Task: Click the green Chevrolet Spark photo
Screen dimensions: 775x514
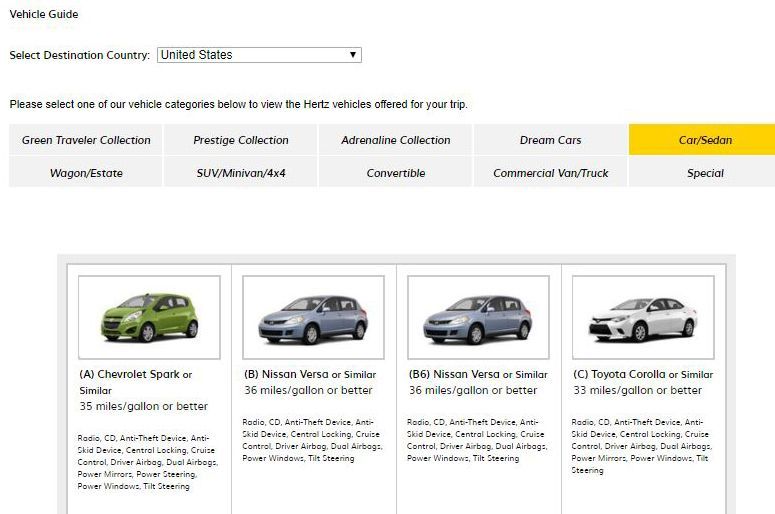Action: tap(149, 317)
